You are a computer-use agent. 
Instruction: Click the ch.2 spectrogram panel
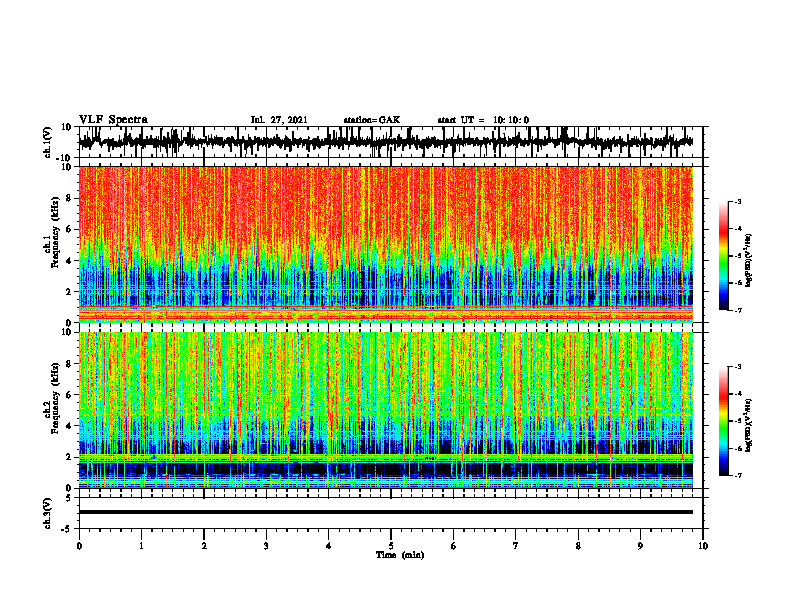(386, 410)
